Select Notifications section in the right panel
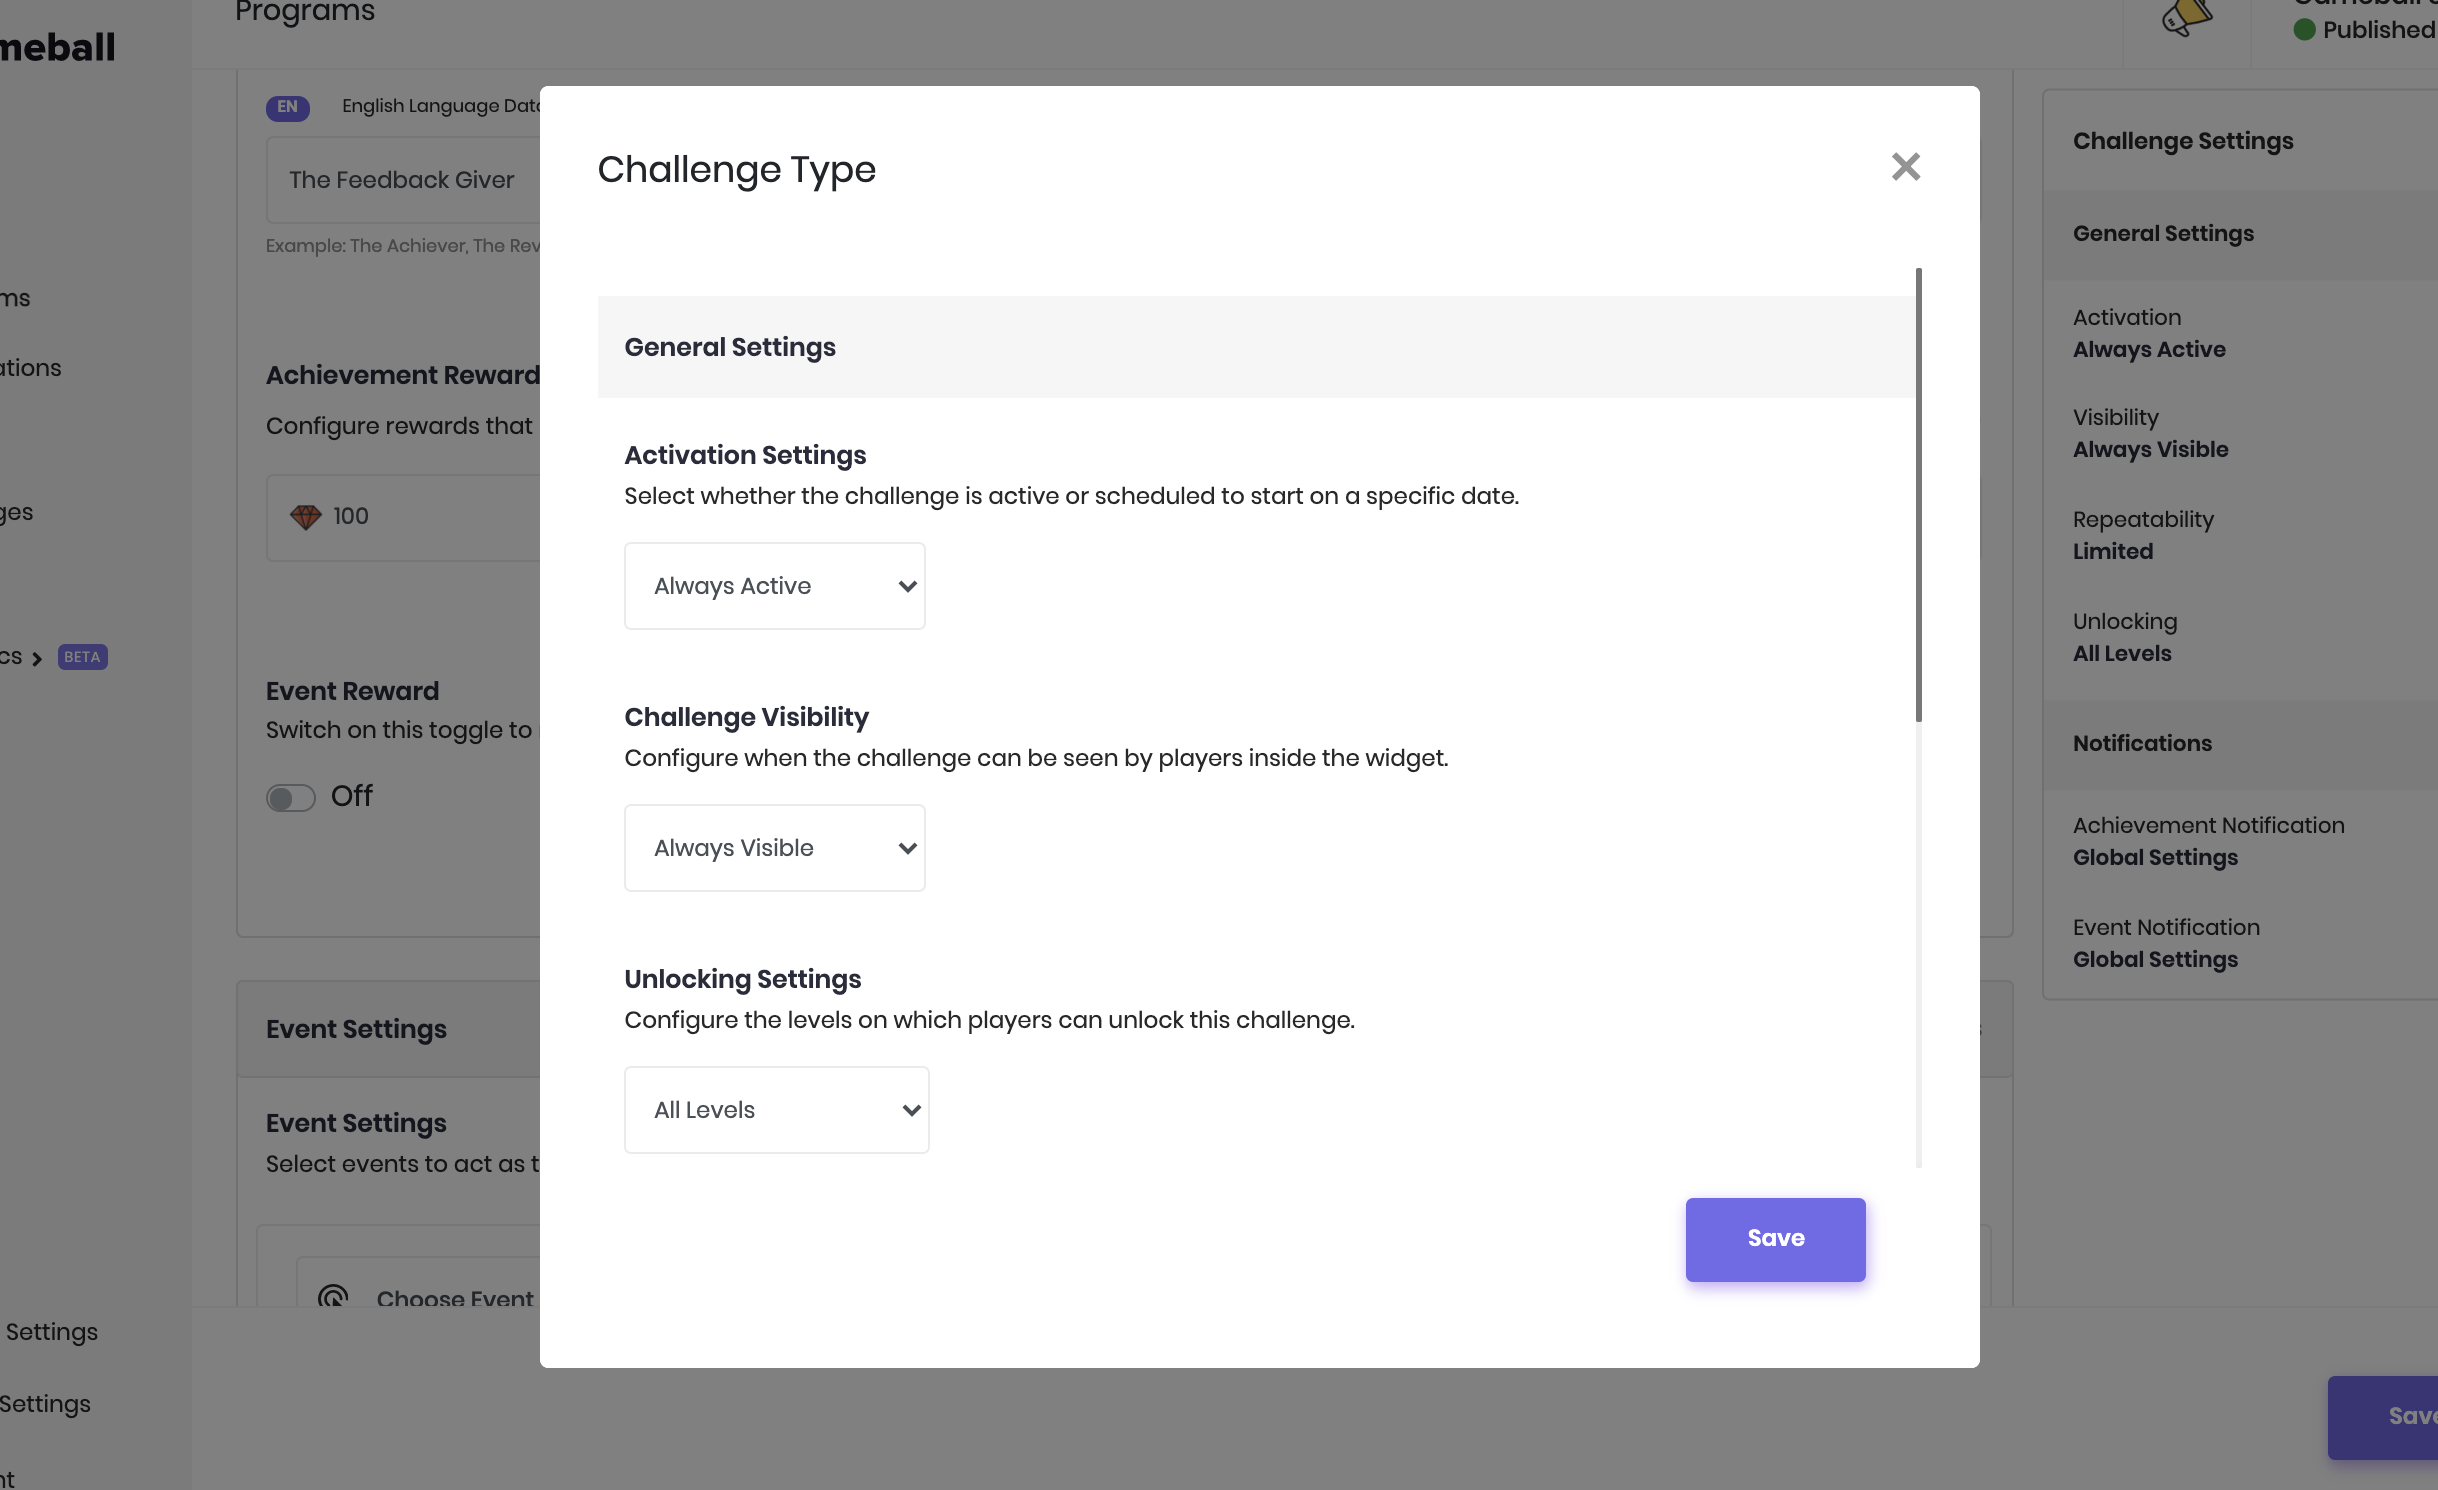 coord(2142,744)
